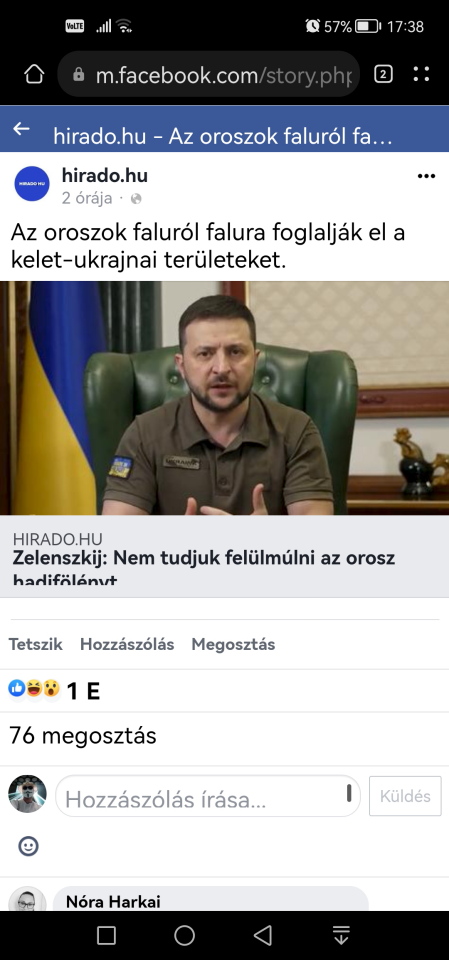This screenshot has width=449, height=960.
Task: Tap Hozzászólás to comment on post
Action: [x=127, y=645]
